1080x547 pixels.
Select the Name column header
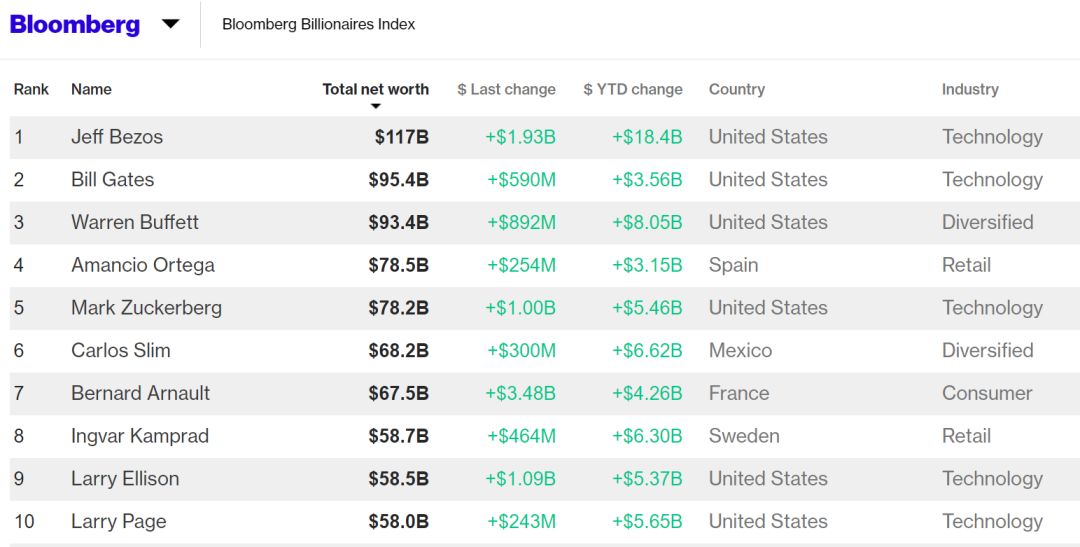tap(91, 89)
